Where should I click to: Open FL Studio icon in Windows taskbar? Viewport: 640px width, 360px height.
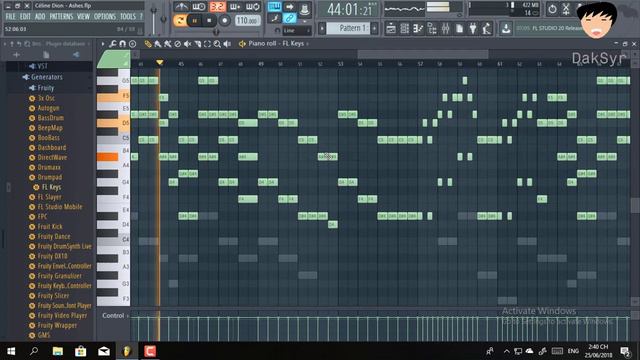tap(127, 351)
